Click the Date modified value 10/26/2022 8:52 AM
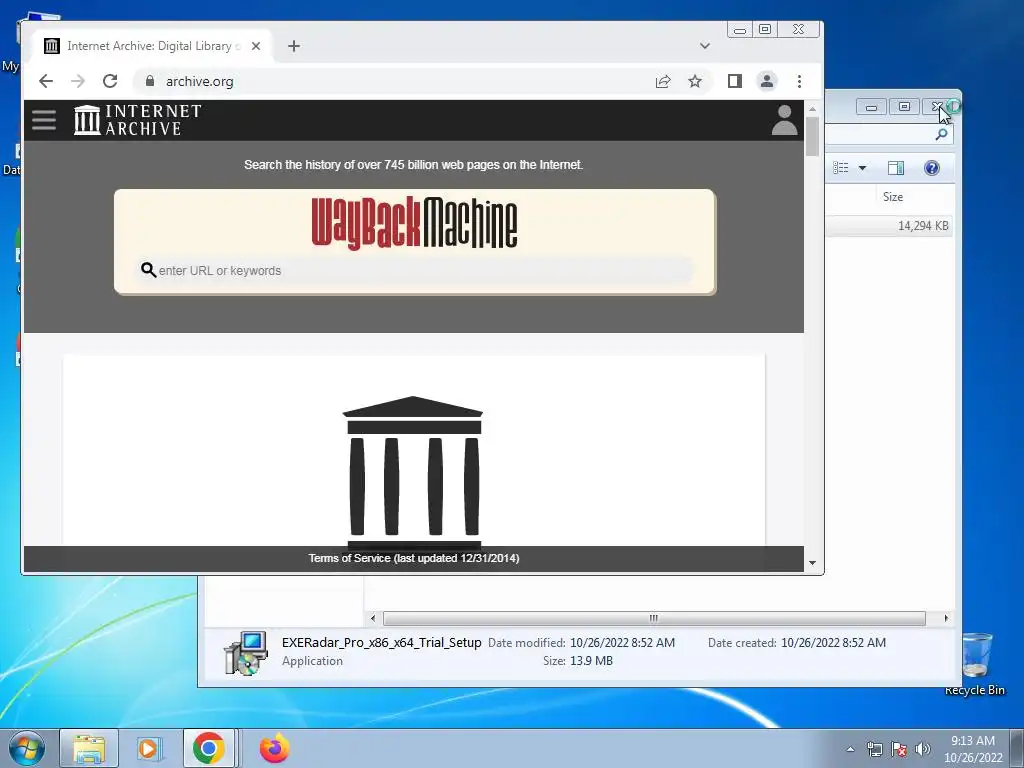Image resolution: width=1024 pixels, height=768 pixels. click(622, 643)
